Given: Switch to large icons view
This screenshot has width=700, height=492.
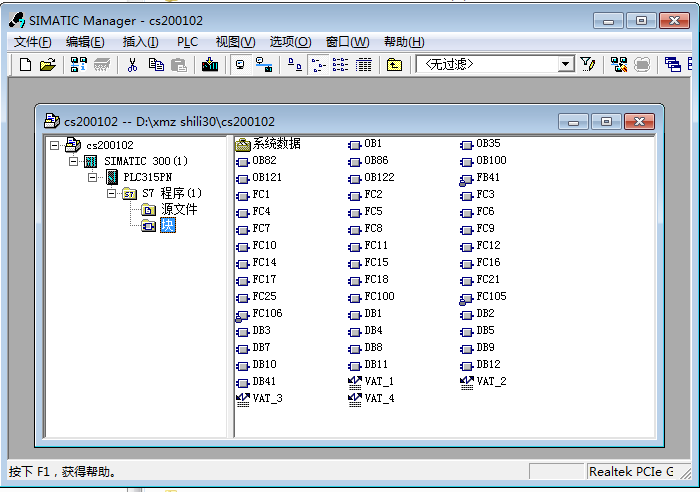Looking at the screenshot, I should [295, 65].
